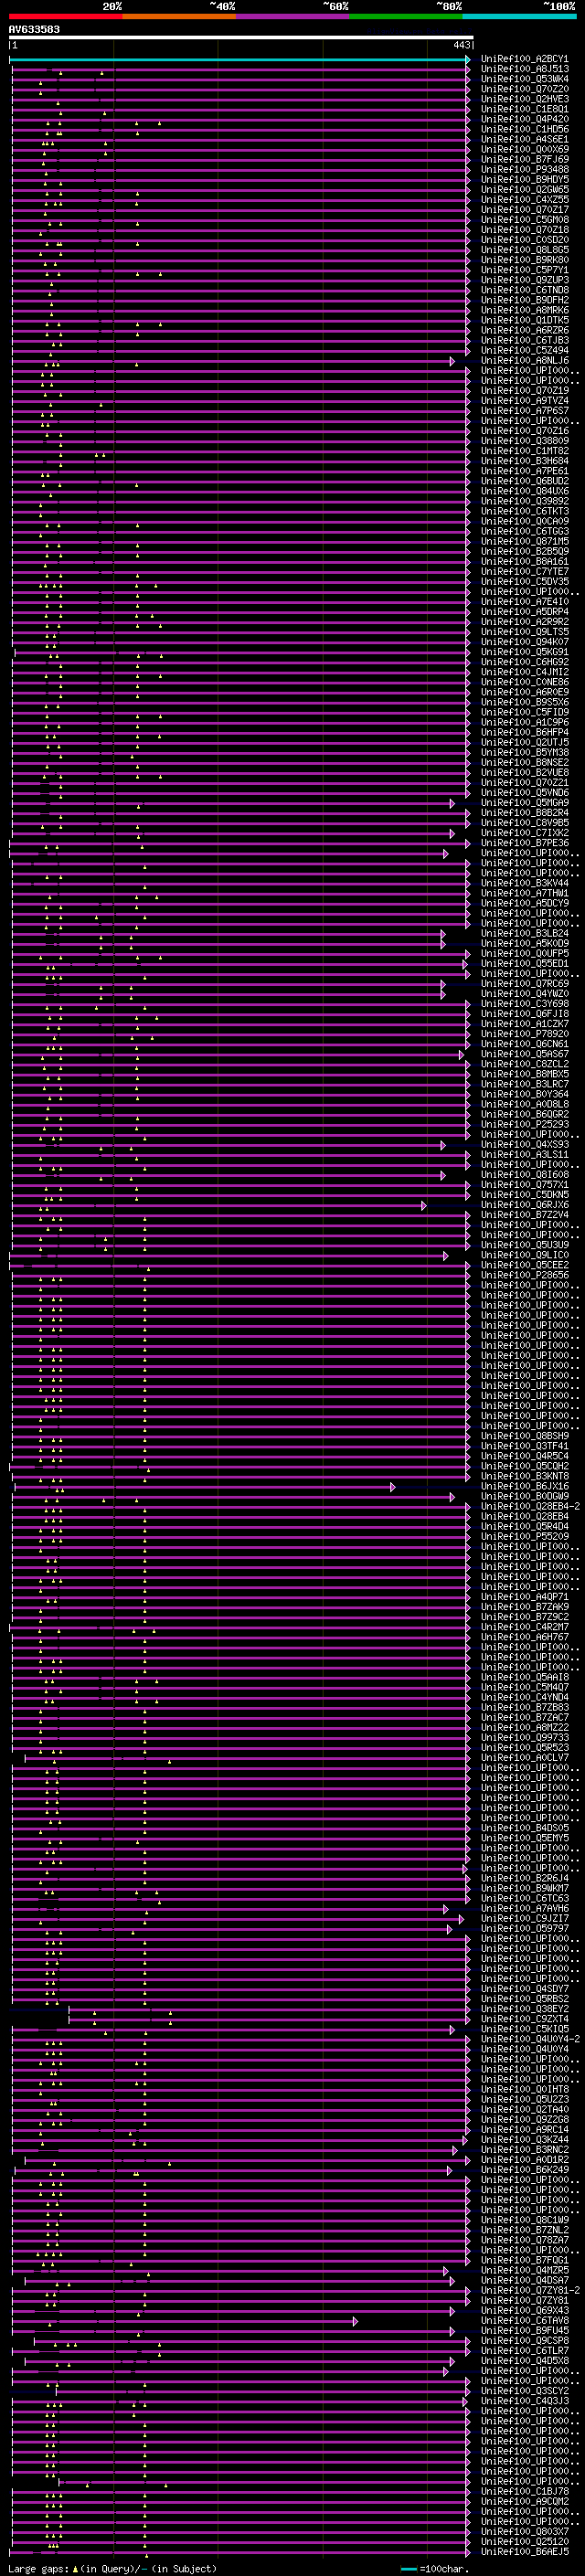Screen dimensions: 585x2576
Task: Open the UniRef100_C1MT82 hit
Action: pos(525,450)
